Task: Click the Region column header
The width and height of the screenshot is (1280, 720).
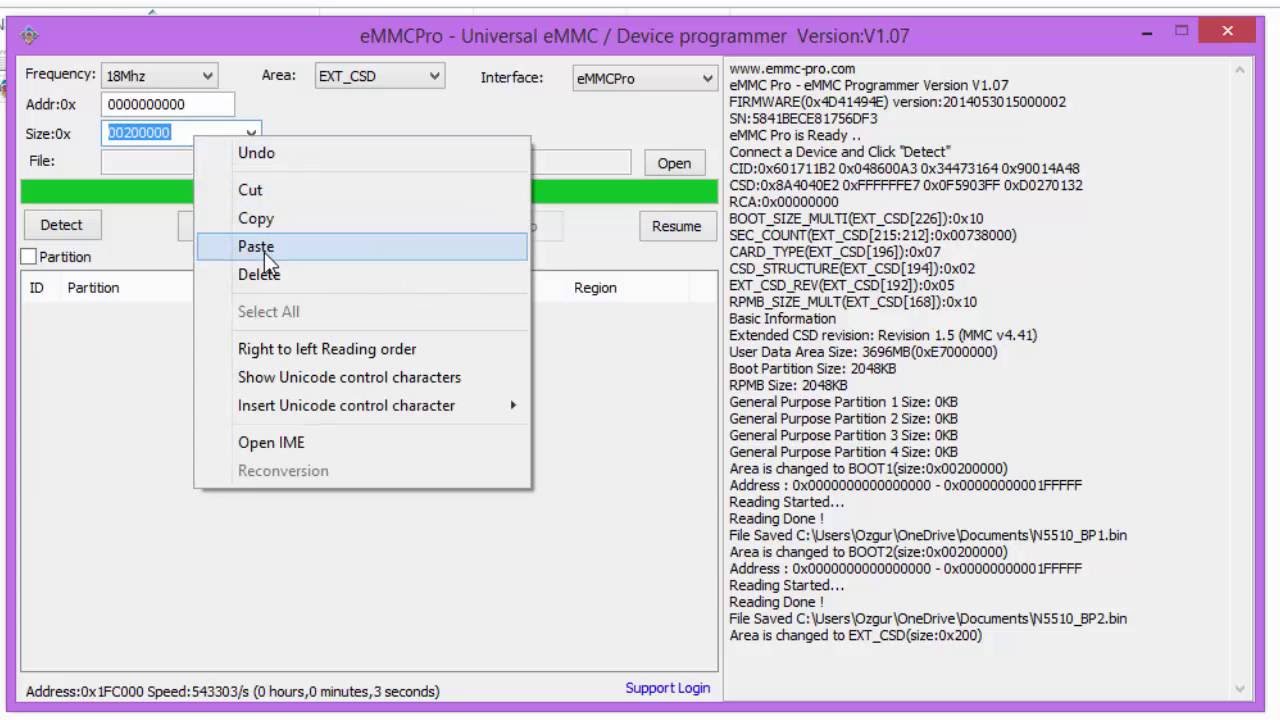Action: pos(595,287)
